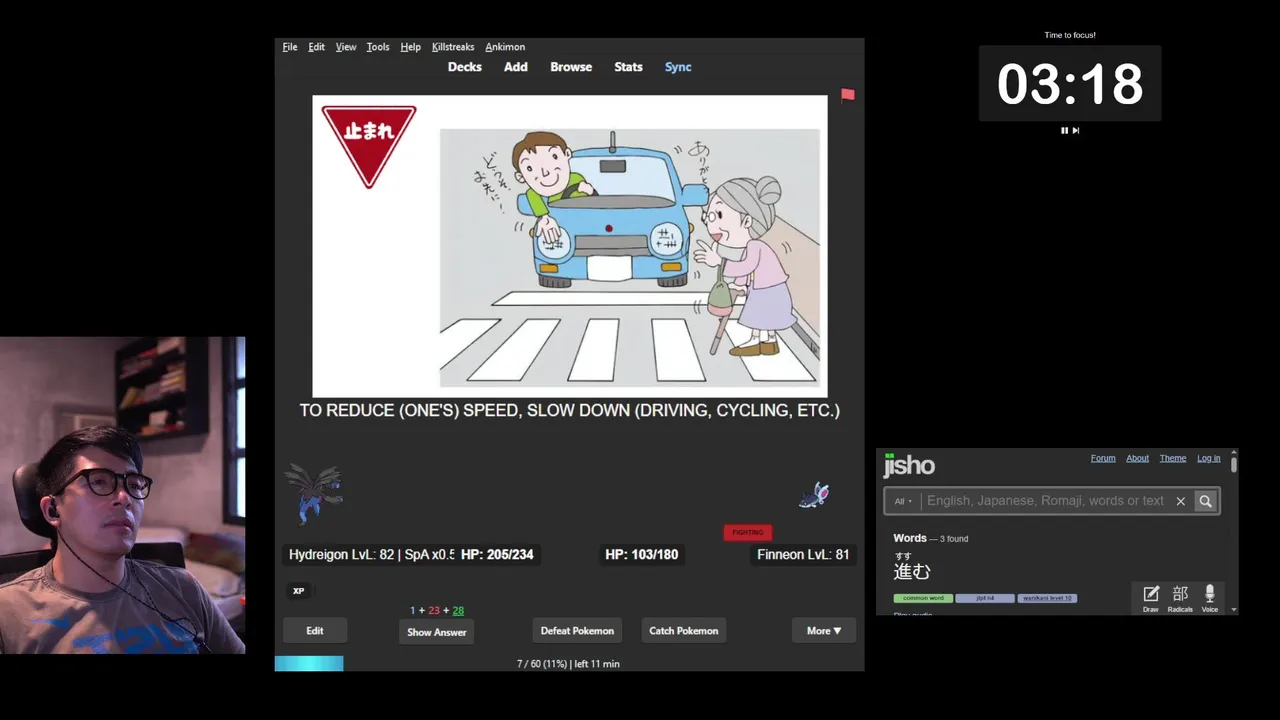Click the '7 / 60 (11%) | left 11 min' status text
The height and width of the screenshot is (720, 1280).
coord(568,664)
